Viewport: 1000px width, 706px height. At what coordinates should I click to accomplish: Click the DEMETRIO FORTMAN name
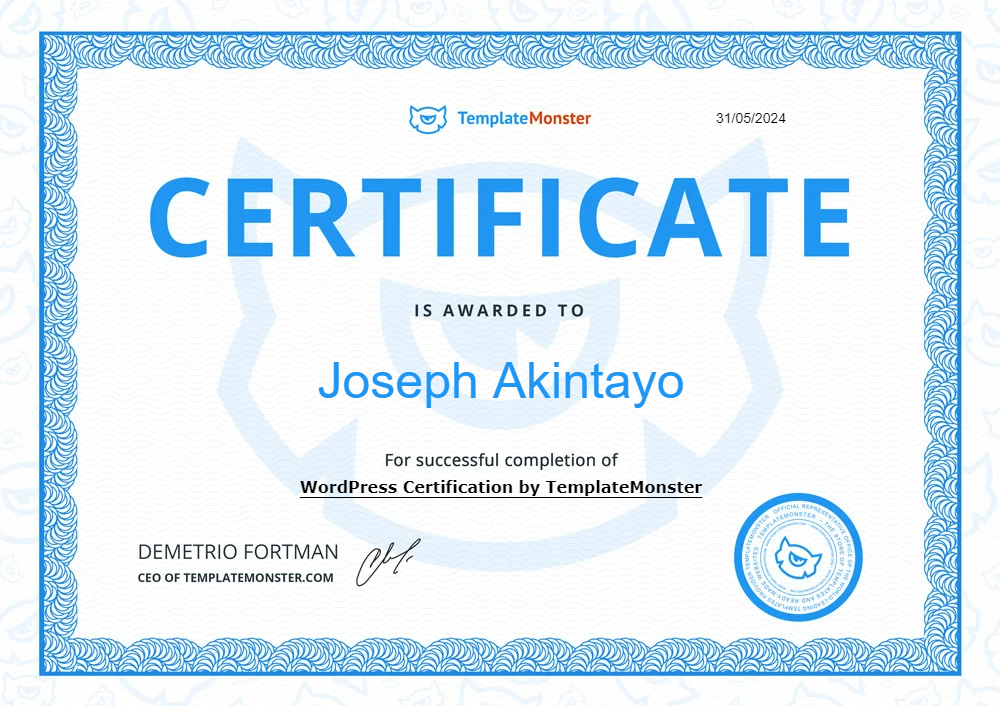(x=238, y=552)
